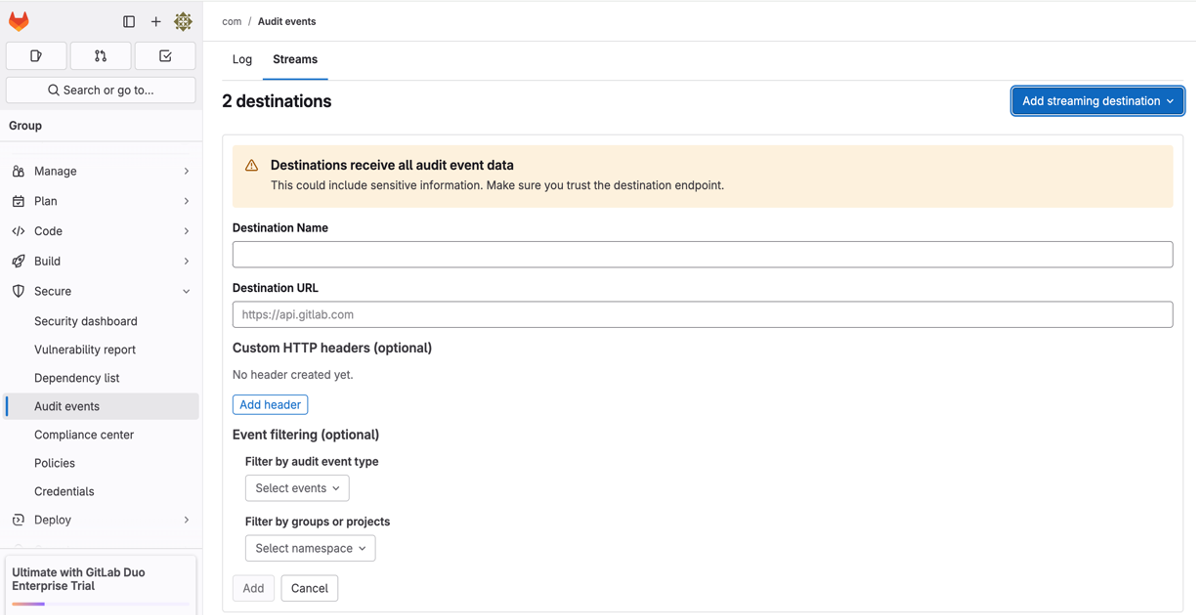Image resolution: width=1196 pixels, height=615 pixels.
Task: Expand the Manage sidebar section
Action: (101, 171)
